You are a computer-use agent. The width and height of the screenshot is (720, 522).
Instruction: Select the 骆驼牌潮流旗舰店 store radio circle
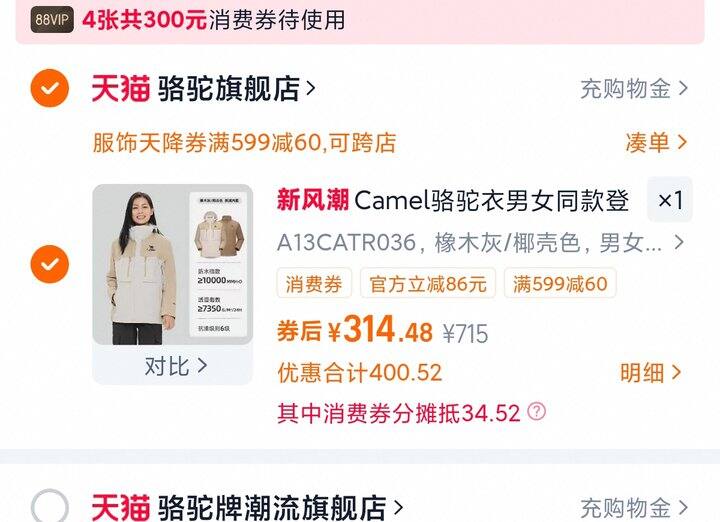[x=50, y=505]
